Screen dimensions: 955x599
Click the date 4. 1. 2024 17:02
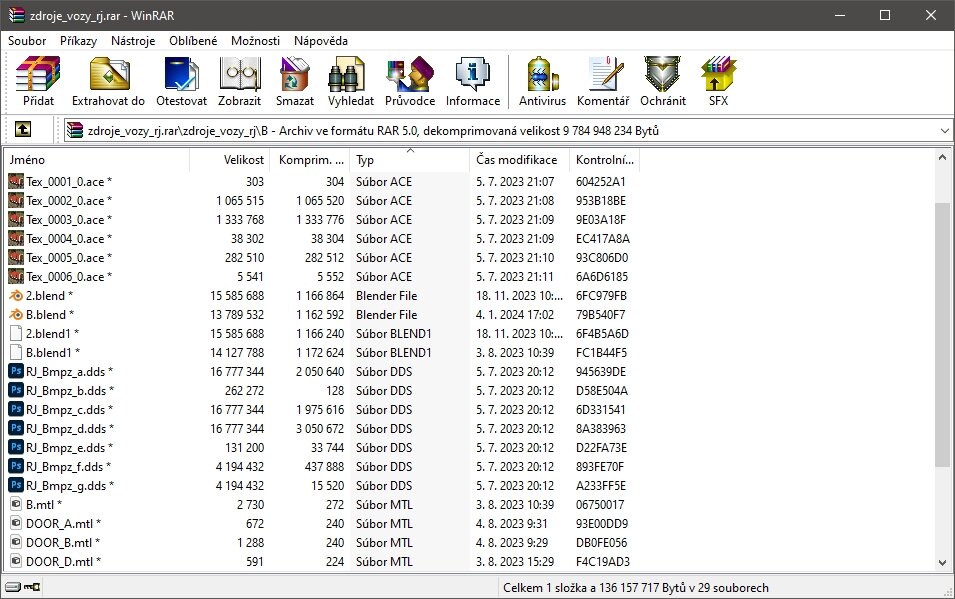point(515,314)
